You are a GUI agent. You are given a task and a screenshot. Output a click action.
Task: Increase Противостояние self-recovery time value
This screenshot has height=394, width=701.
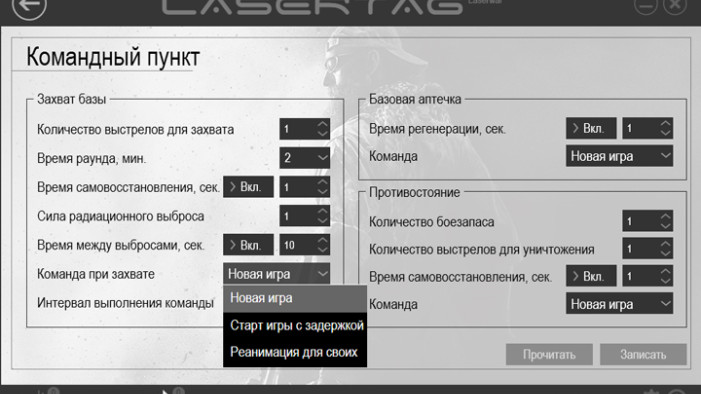pos(665,272)
